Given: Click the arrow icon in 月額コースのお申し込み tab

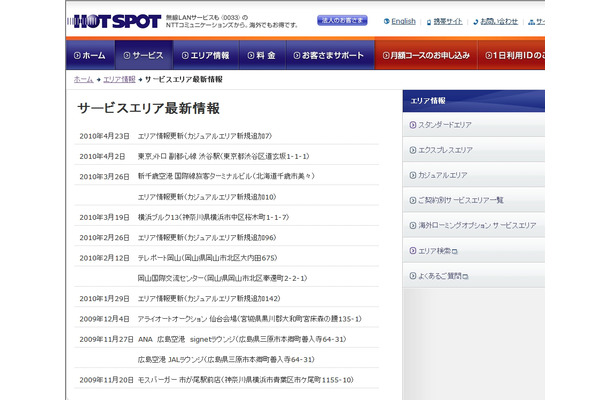Looking at the screenshot, I should coord(386,55).
